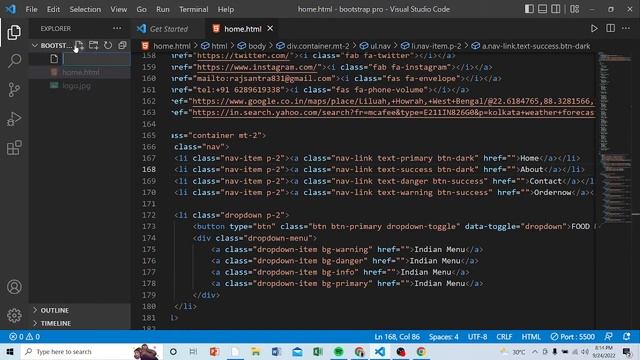Open the Accounts menu icon

[14, 287]
